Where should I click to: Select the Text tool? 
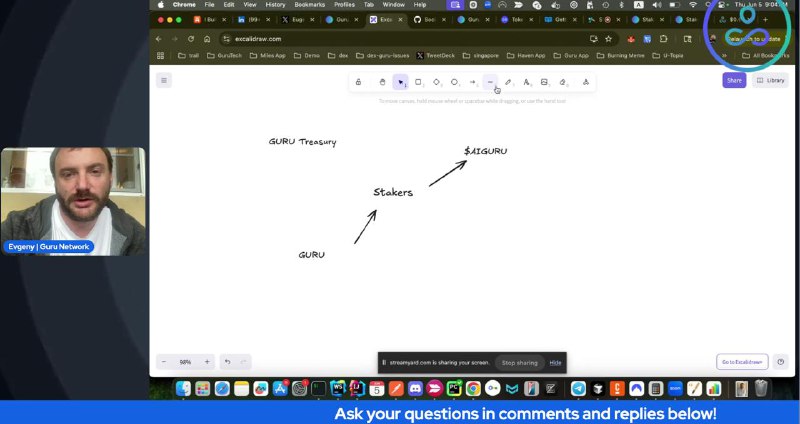click(x=527, y=82)
